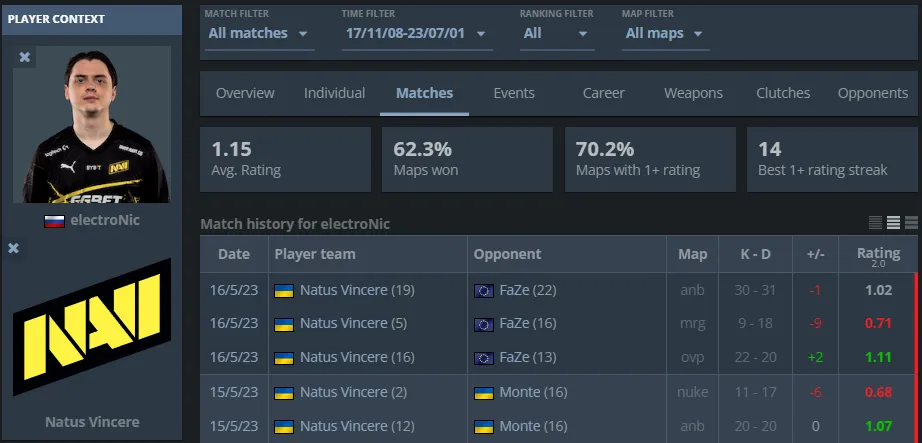Open the Time Filter date range dropdown
The width and height of the screenshot is (922, 443).
(x=416, y=34)
